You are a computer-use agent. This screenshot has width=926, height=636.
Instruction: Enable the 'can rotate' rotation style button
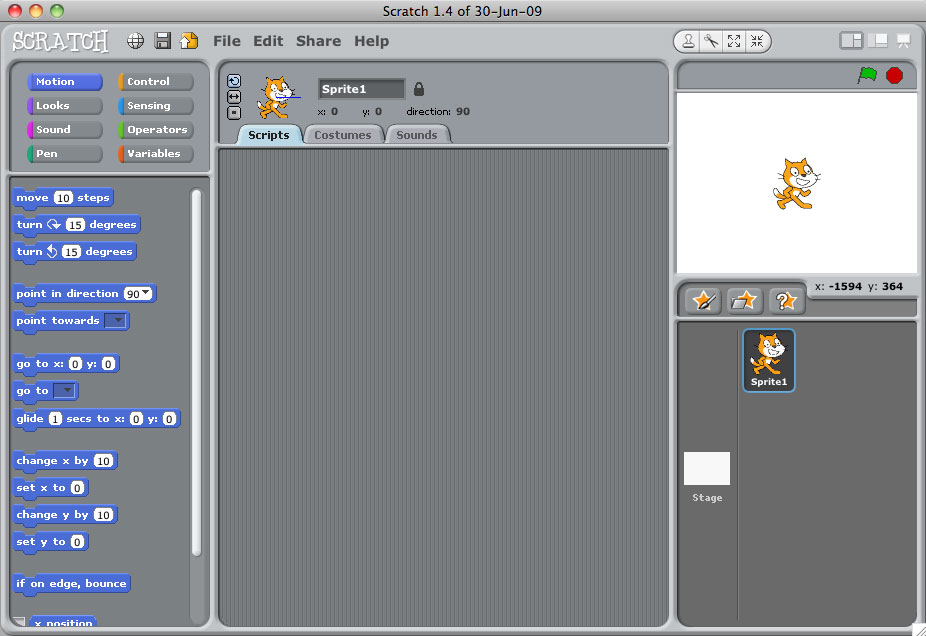point(234,81)
